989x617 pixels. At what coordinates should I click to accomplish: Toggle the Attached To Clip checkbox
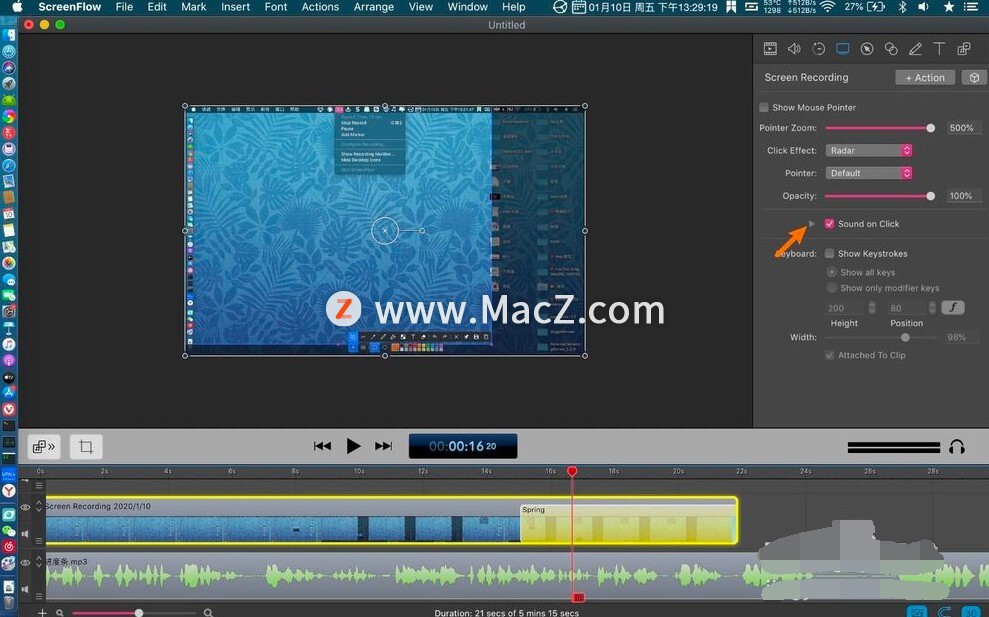point(829,355)
